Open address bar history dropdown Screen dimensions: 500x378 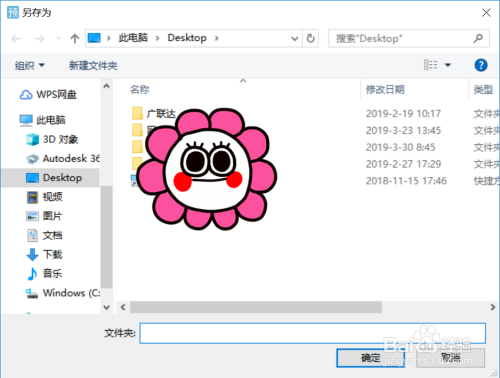click(x=294, y=39)
